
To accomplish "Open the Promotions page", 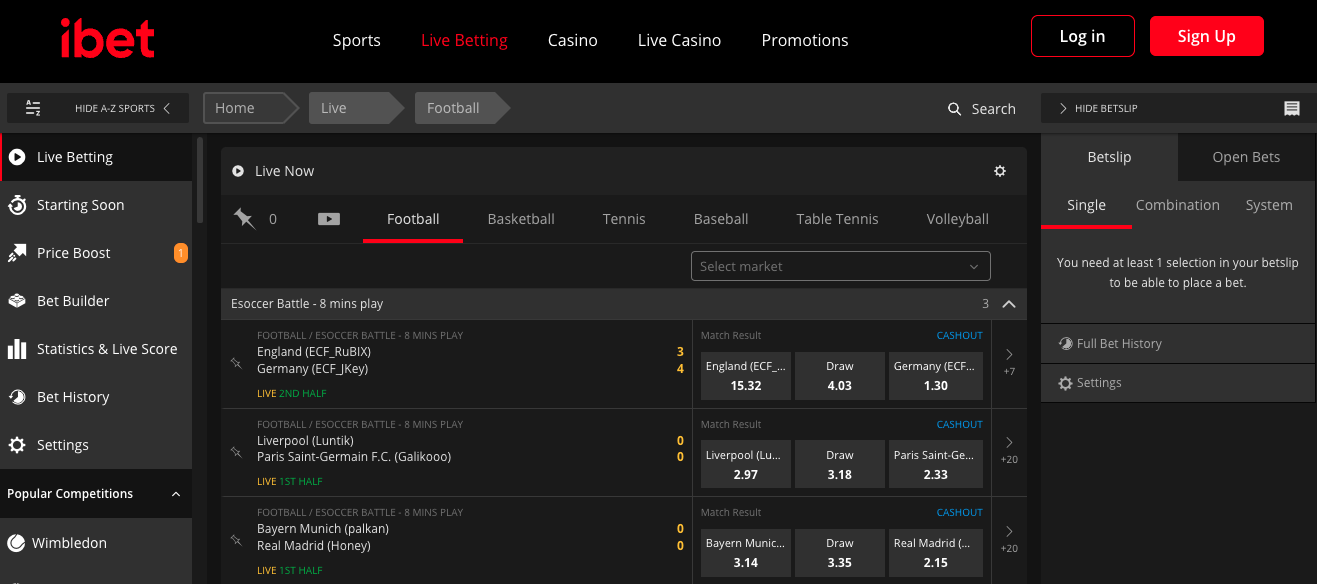I will point(805,41).
